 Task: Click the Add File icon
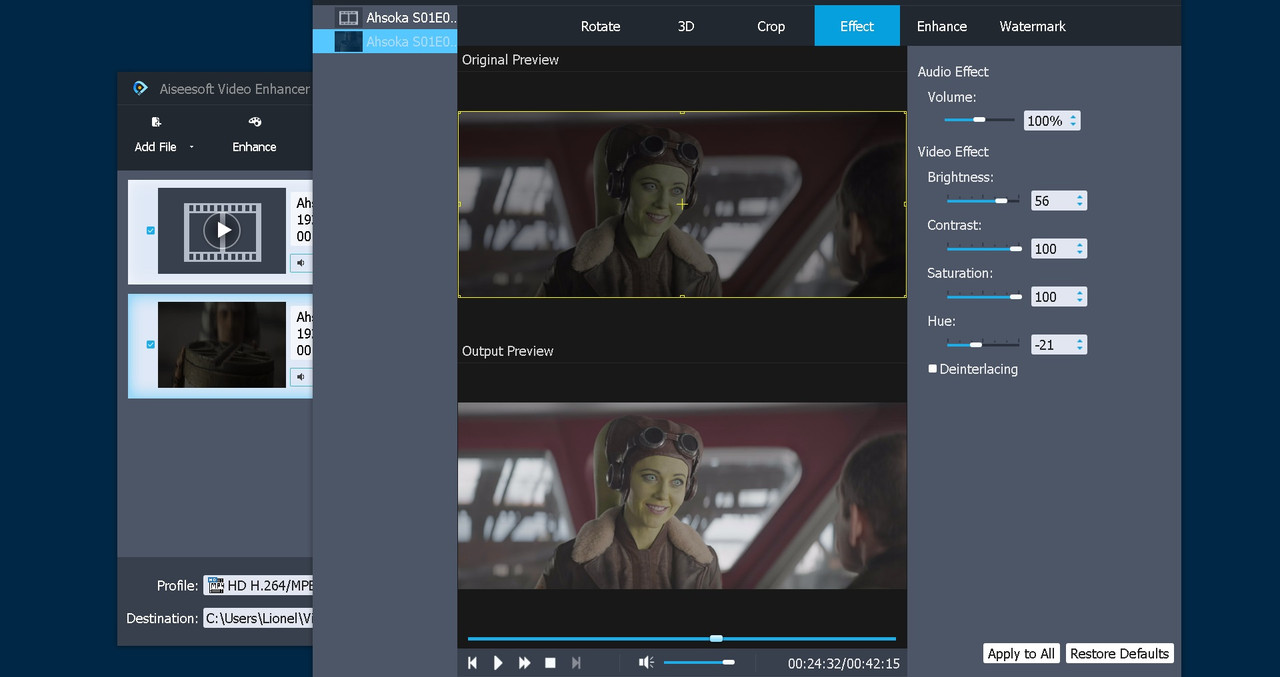coord(156,122)
